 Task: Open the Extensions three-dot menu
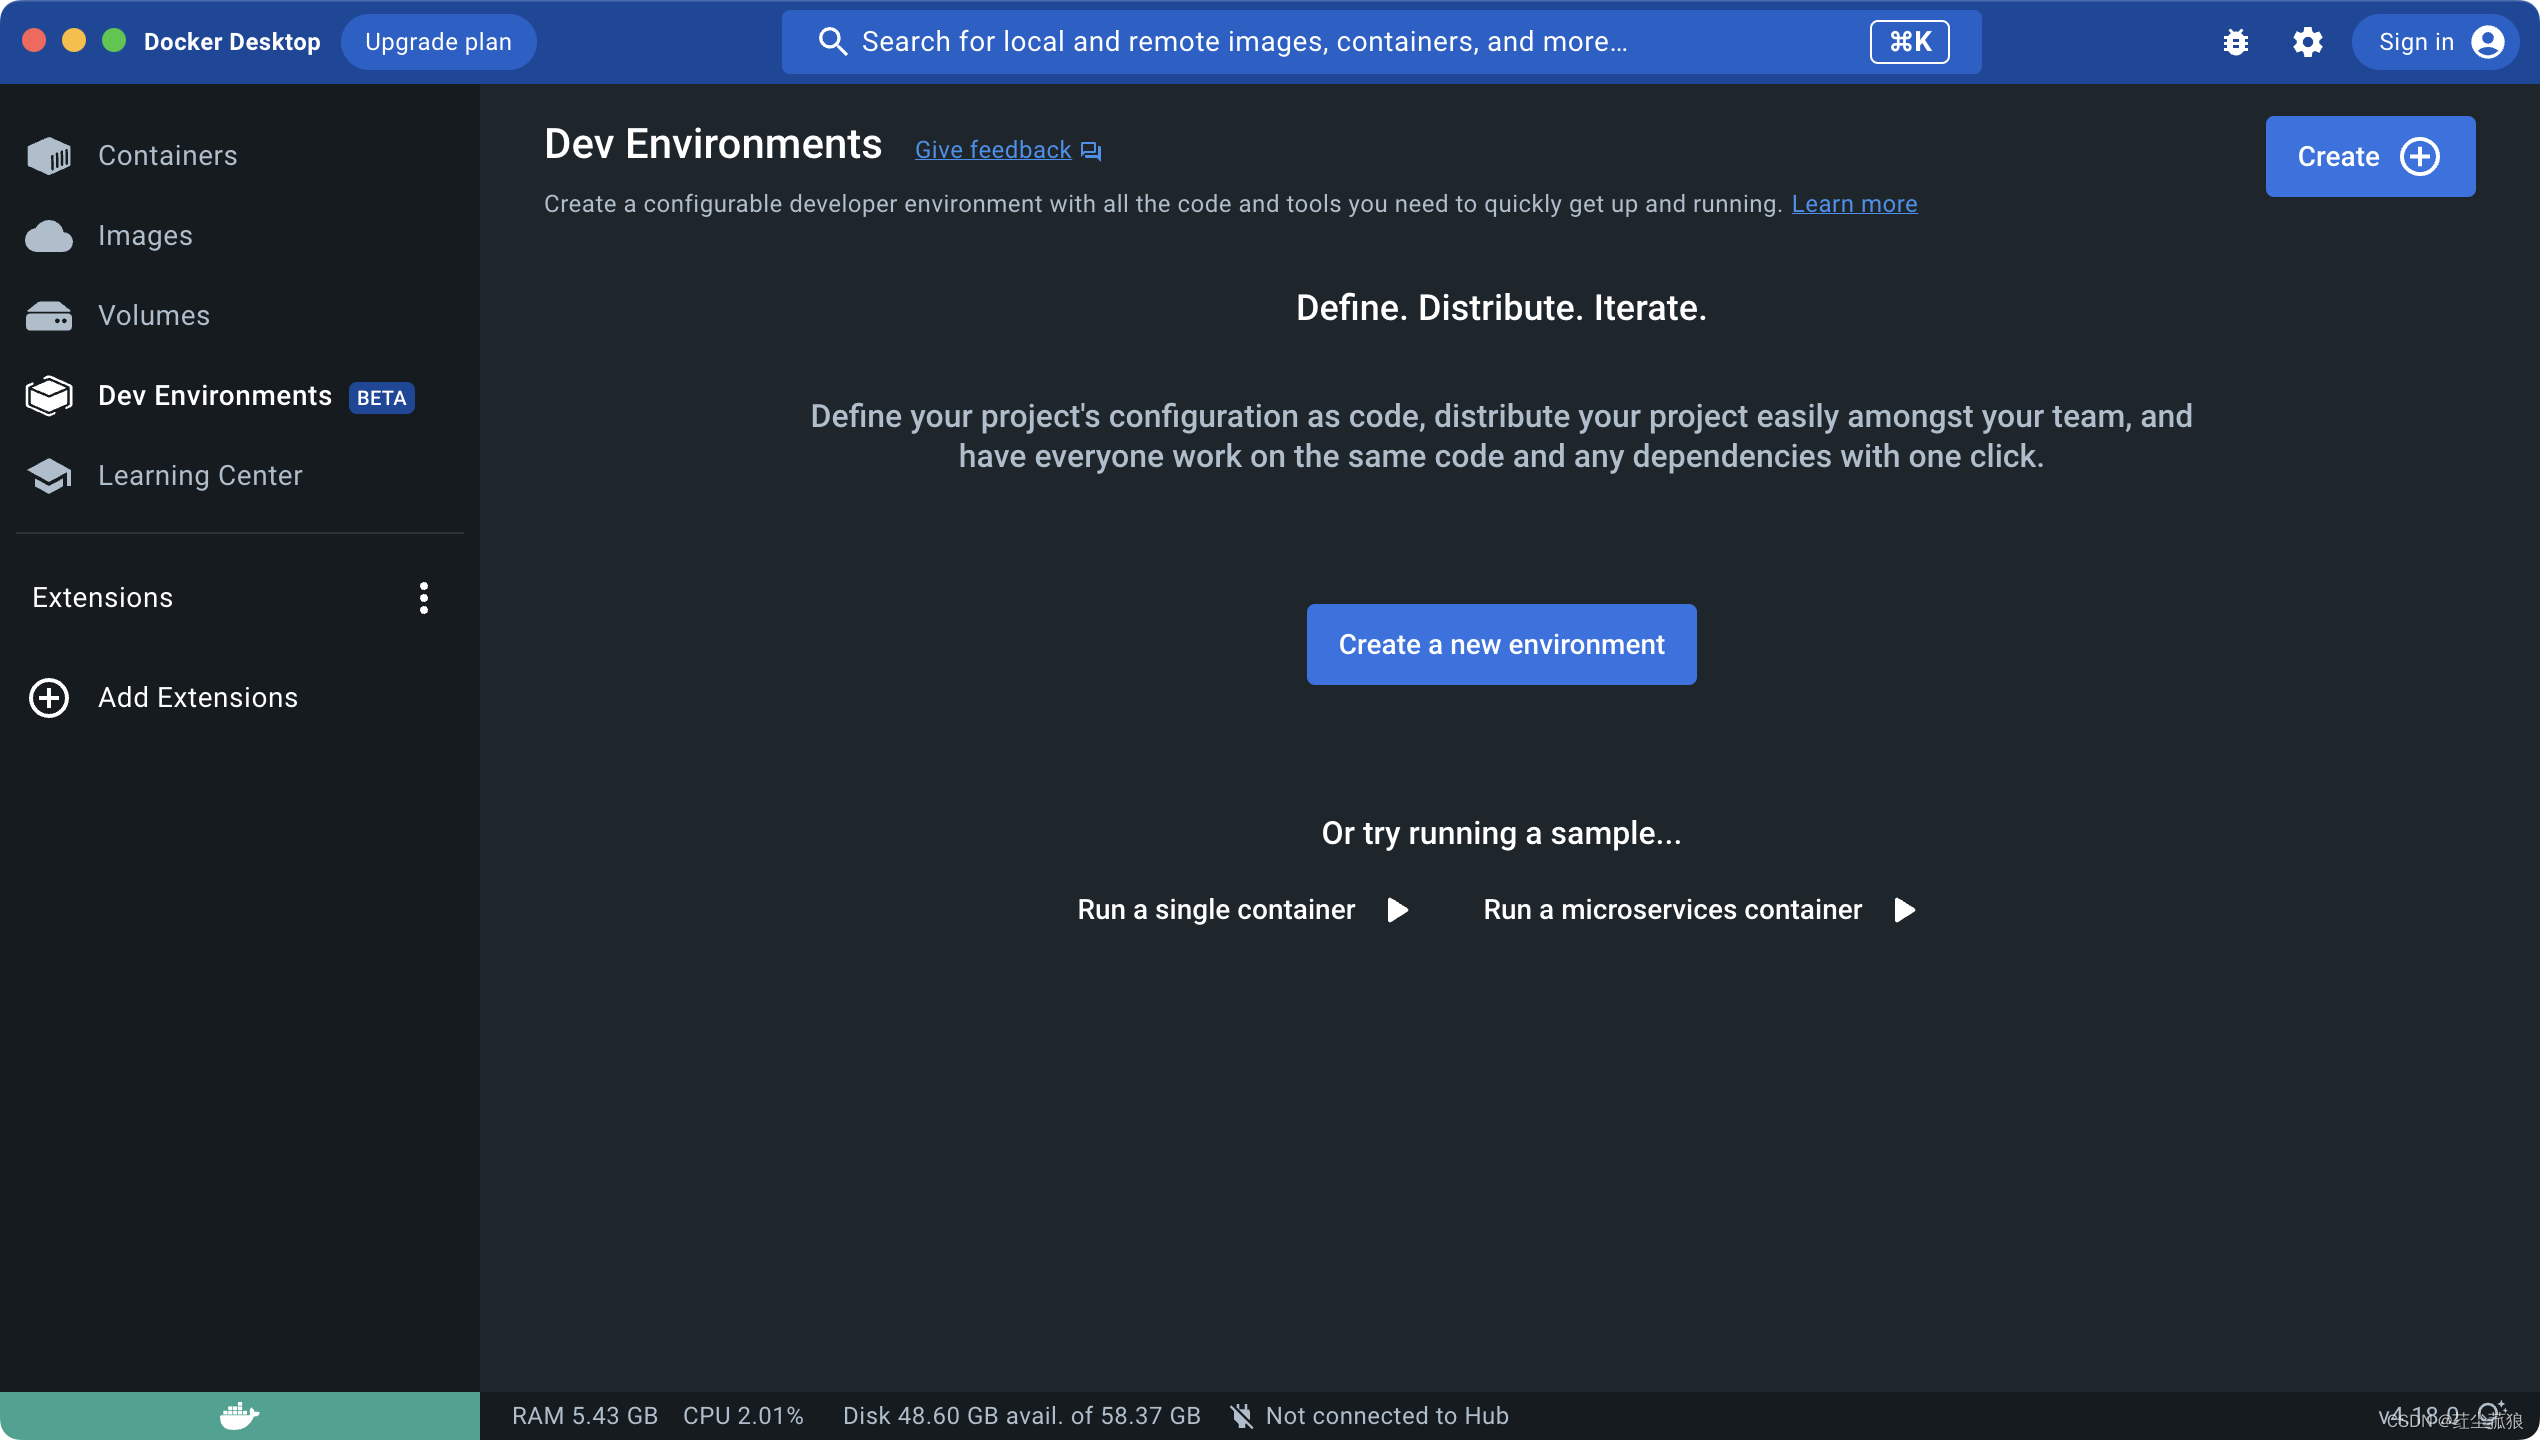click(424, 598)
